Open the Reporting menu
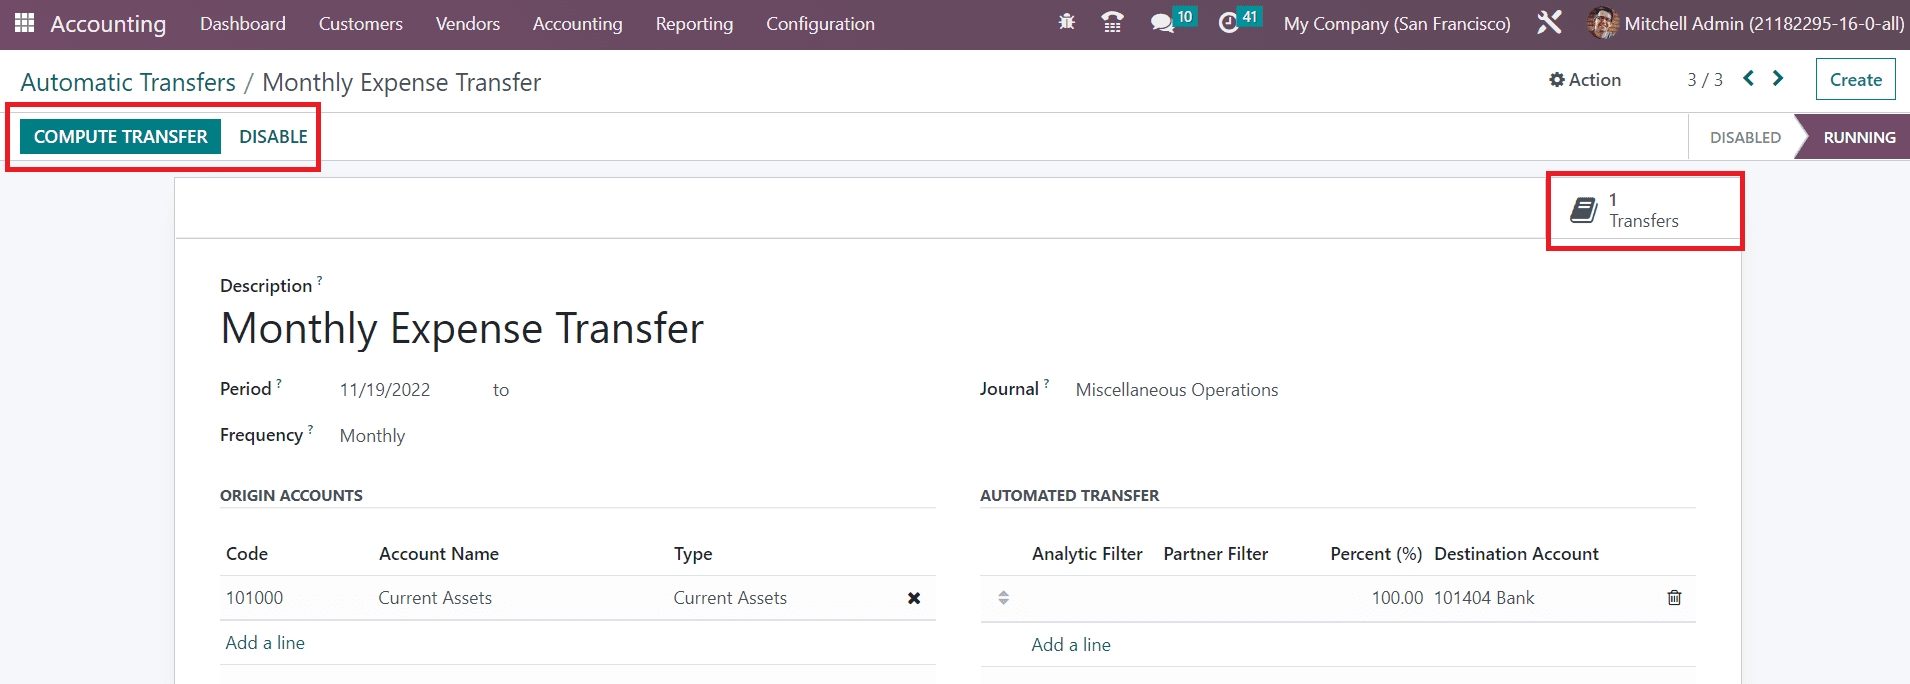Screen dimensions: 1910x684 coord(693,23)
